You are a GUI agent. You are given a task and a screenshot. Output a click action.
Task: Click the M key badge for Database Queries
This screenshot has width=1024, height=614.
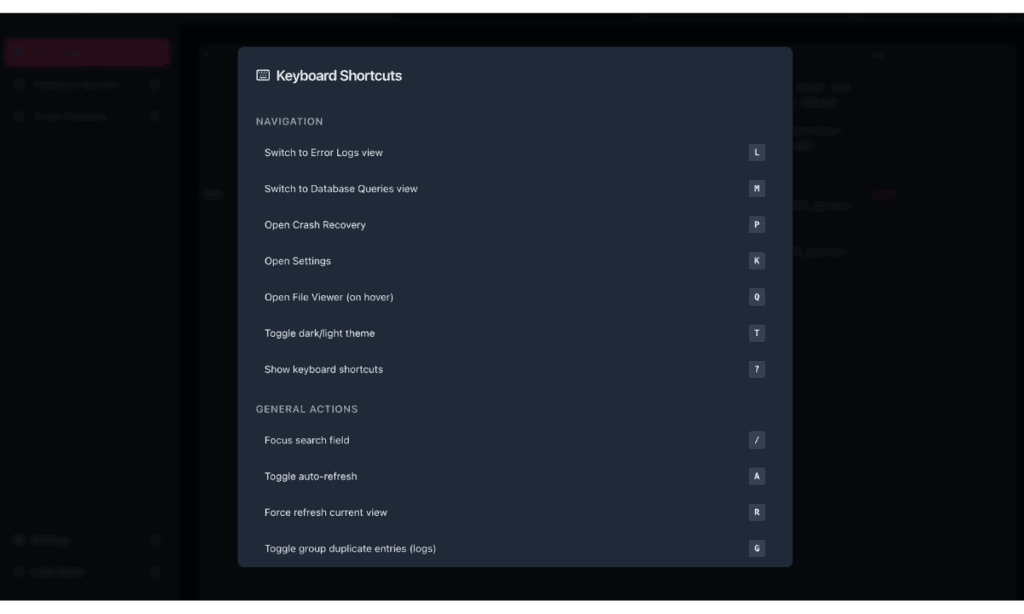pyautogui.click(x=756, y=189)
